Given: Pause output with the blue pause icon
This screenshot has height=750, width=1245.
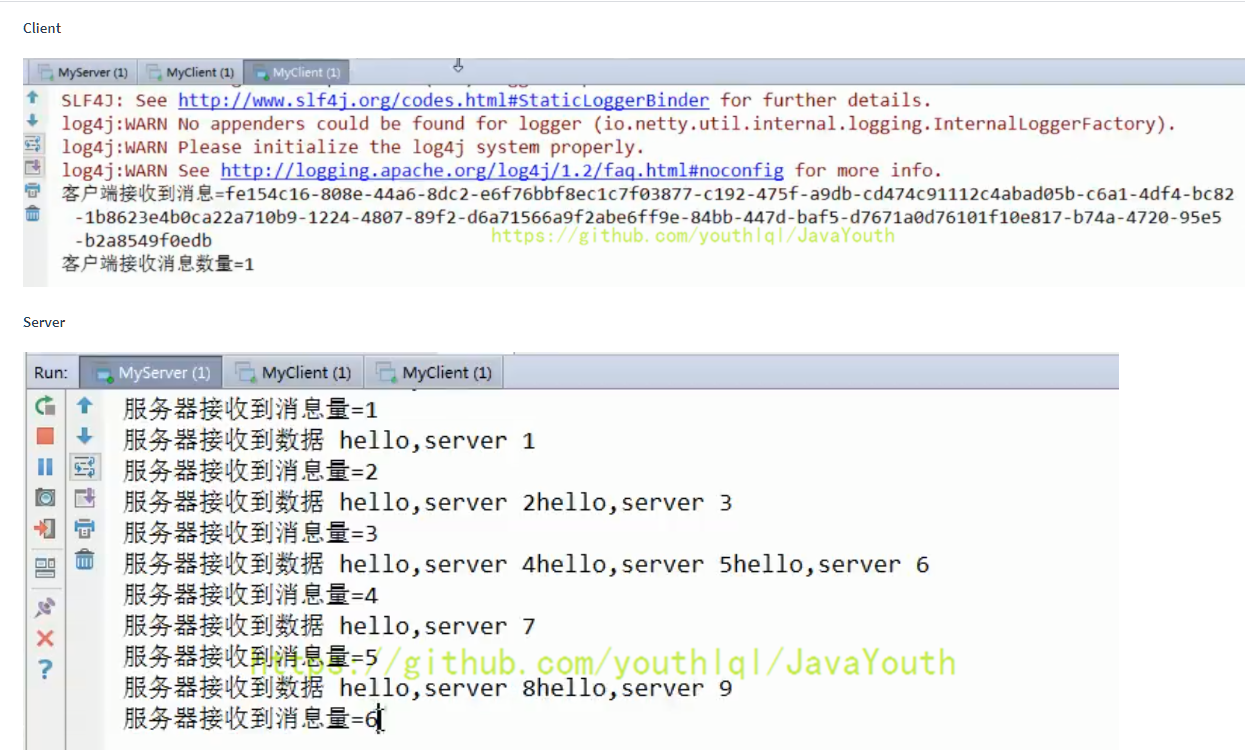Looking at the screenshot, I should (45, 467).
